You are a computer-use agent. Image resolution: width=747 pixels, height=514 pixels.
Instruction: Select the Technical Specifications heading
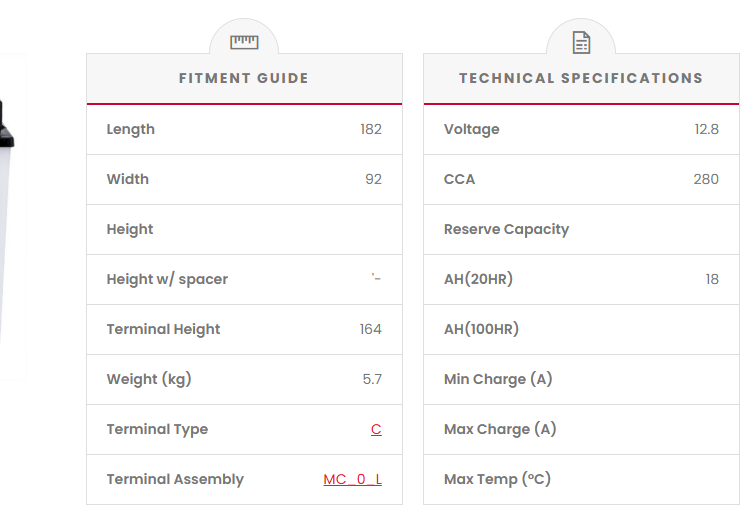tap(581, 78)
